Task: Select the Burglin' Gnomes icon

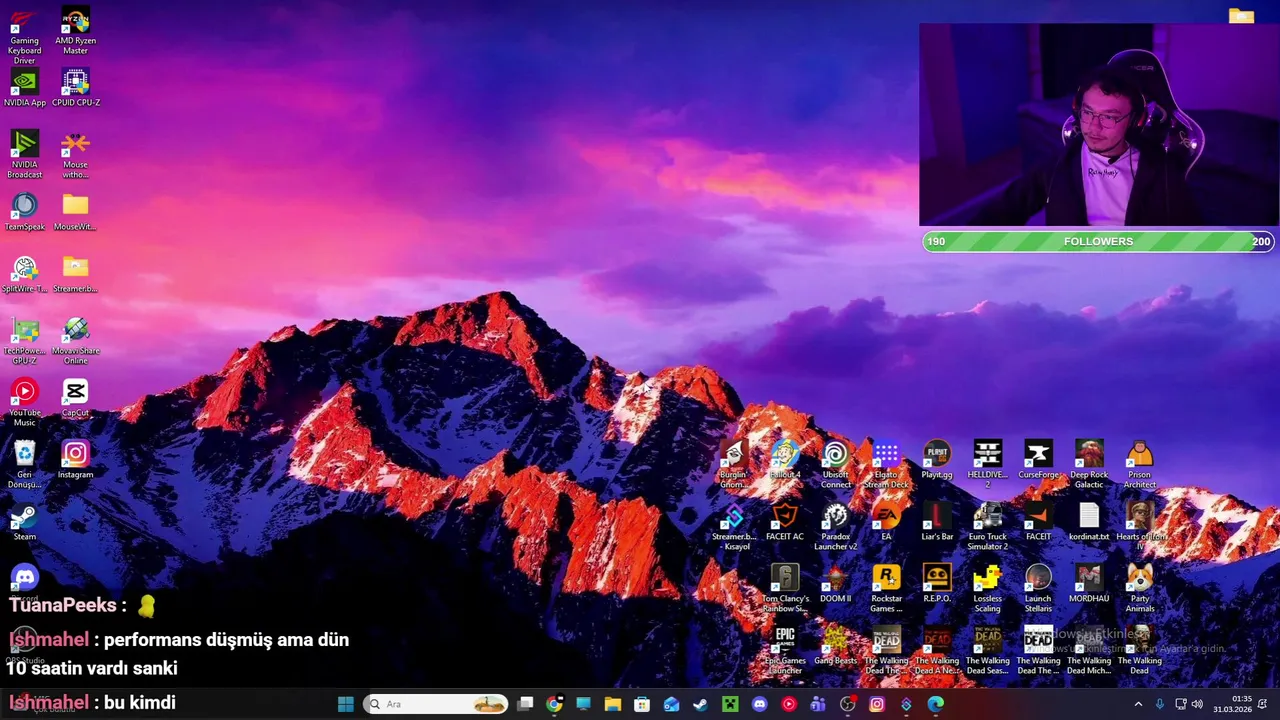Action: point(734,465)
